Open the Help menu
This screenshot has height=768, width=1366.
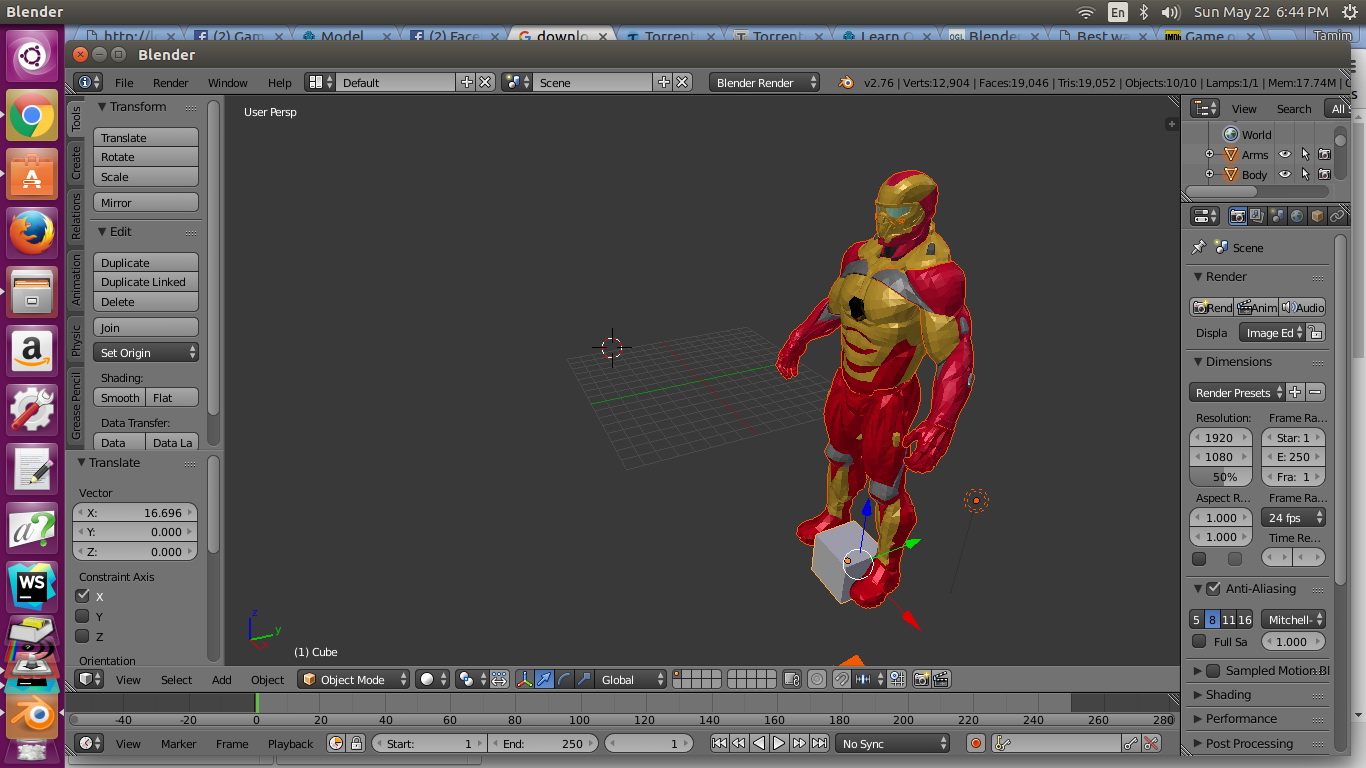point(280,82)
